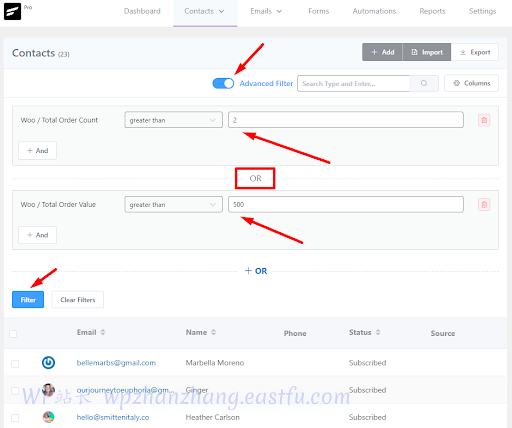Open the Forms menu item
Screen dimensions: 512x428
318,11
